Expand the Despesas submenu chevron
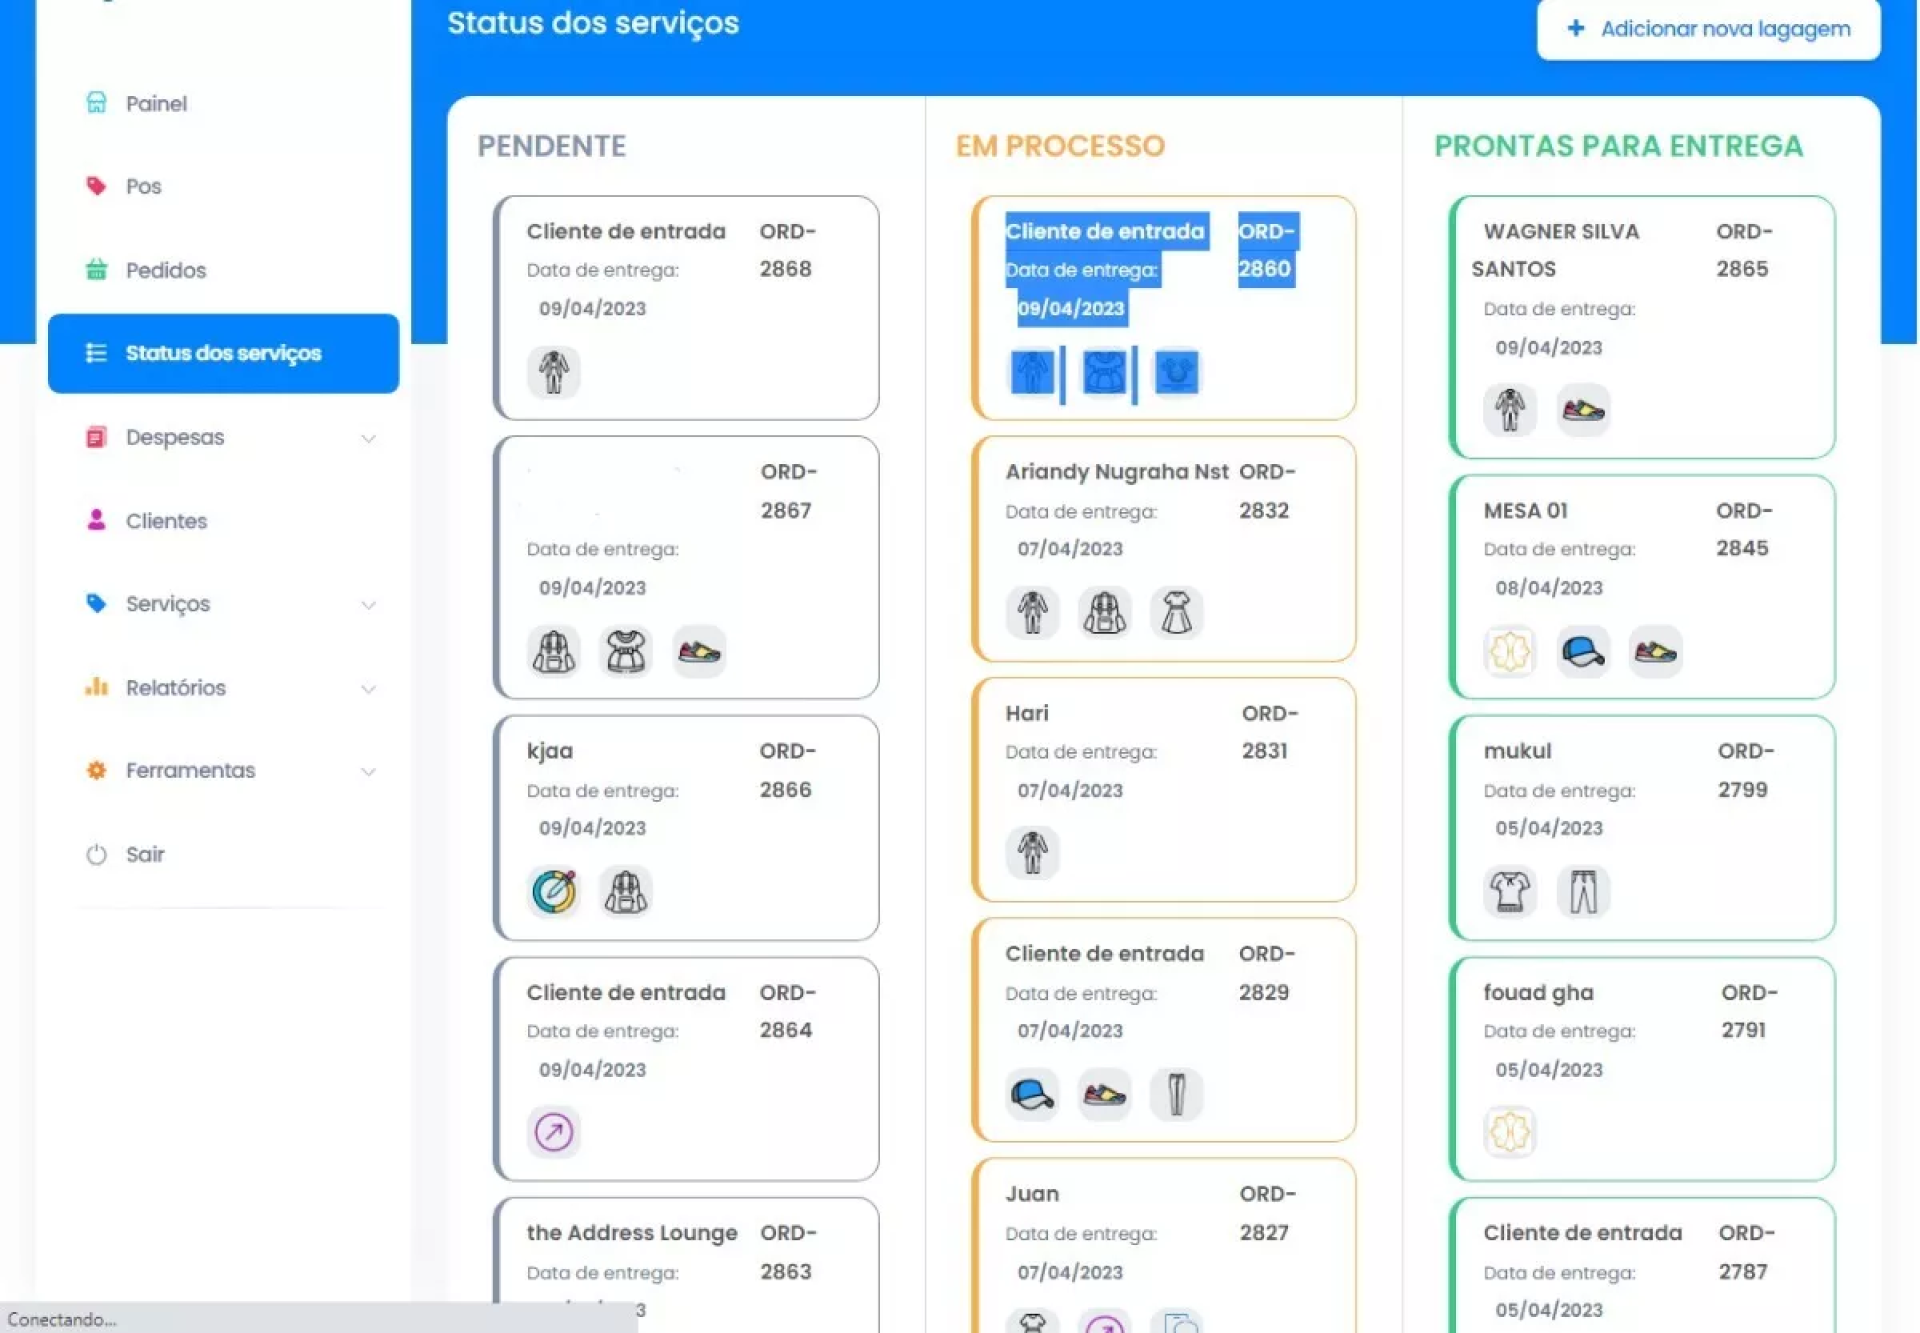The height and width of the screenshot is (1333, 1920). 368,438
